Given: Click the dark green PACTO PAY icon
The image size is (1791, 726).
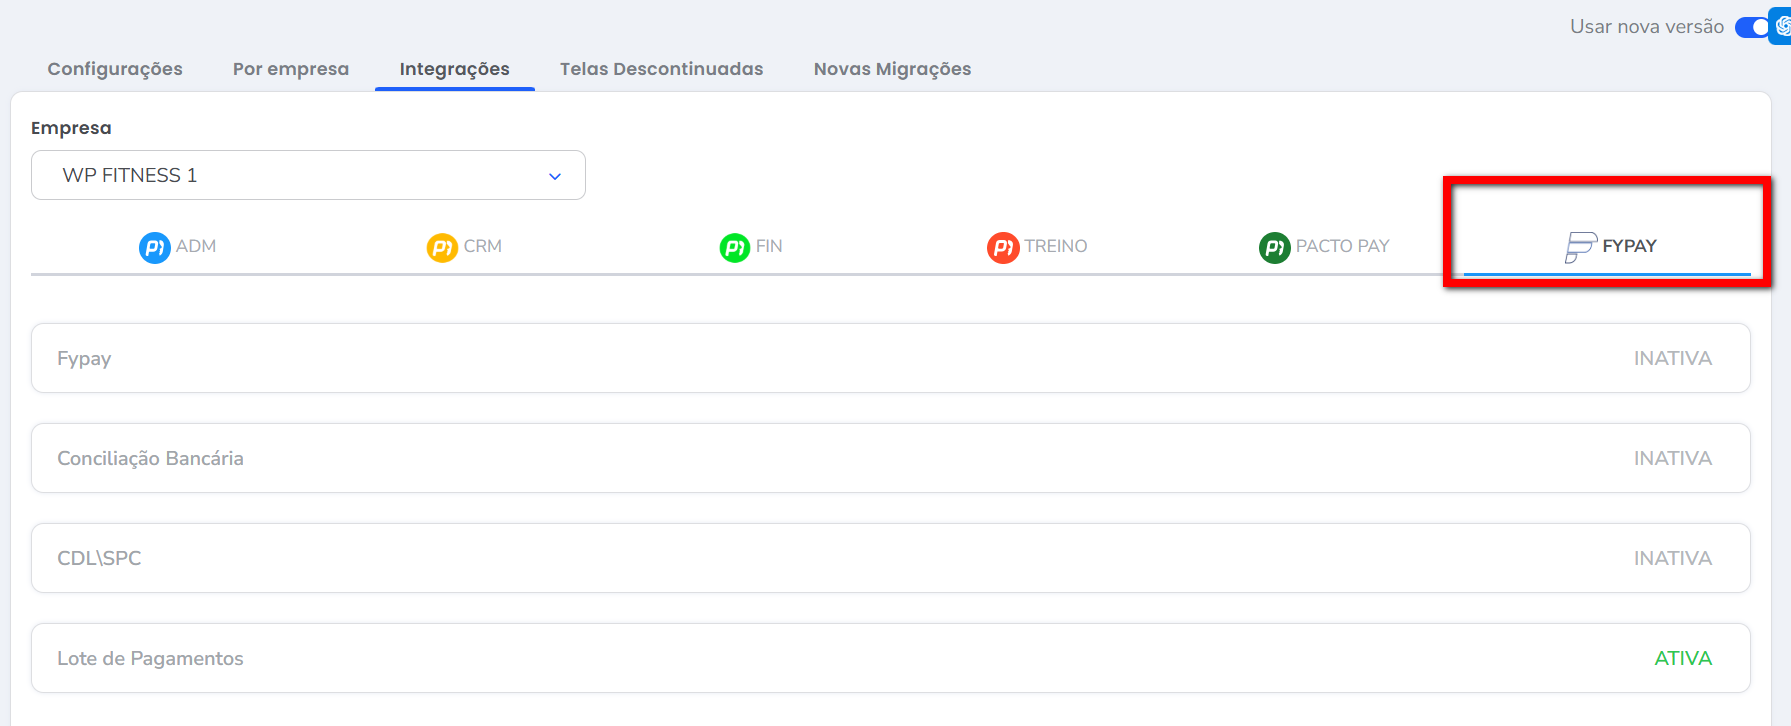Looking at the screenshot, I should point(1274,247).
